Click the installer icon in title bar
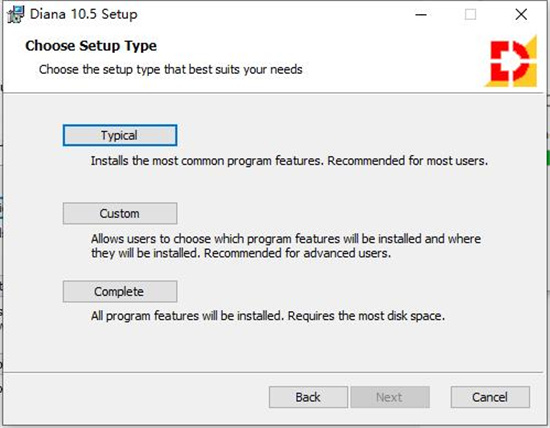 pyautogui.click(x=15, y=14)
